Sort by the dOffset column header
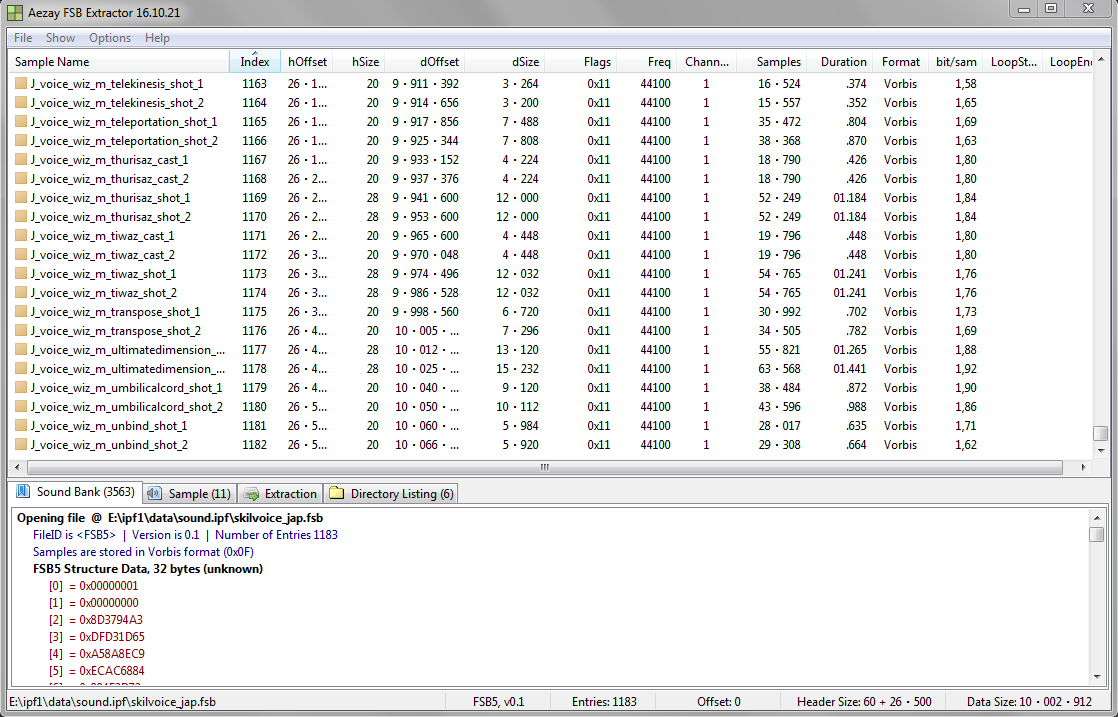This screenshot has height=717, width=1118. click(425, 61)
